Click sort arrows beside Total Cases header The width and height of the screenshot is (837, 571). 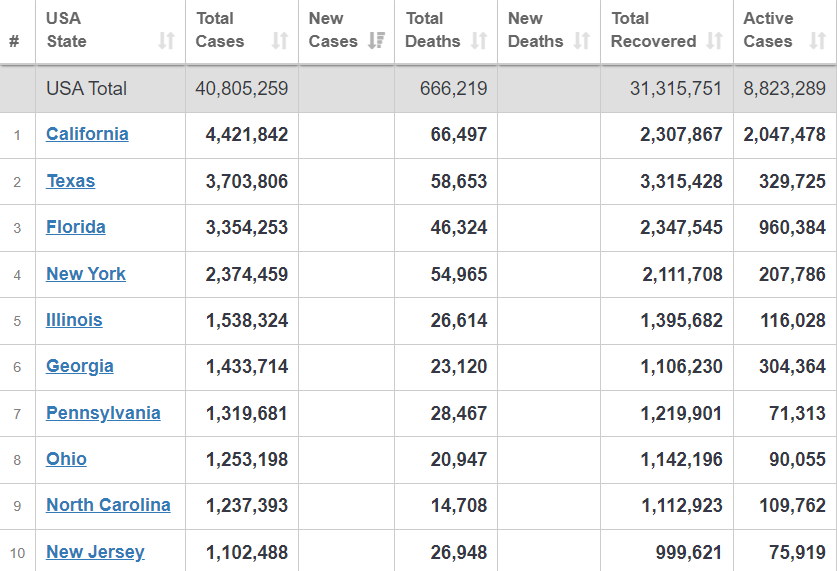(280, 41)
